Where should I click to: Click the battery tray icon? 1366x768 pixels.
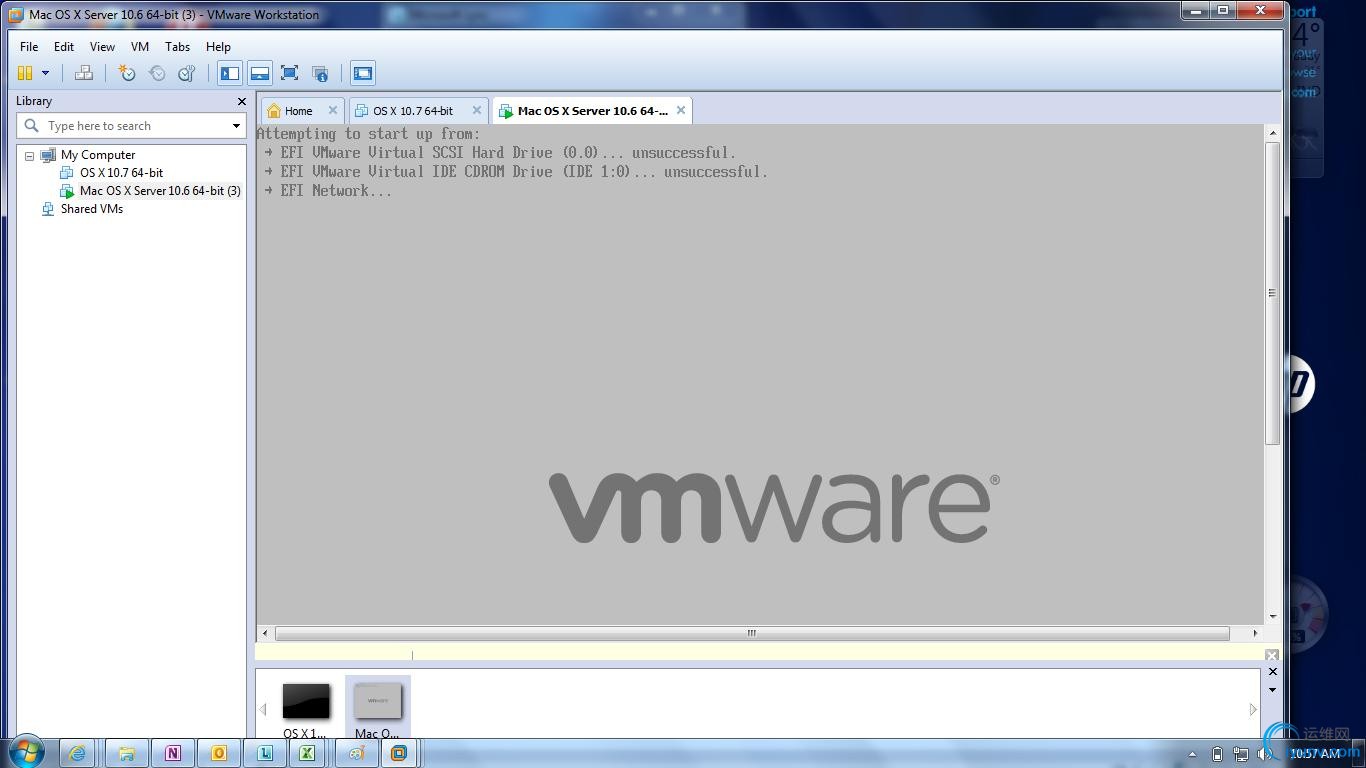tap(1217, 755)
